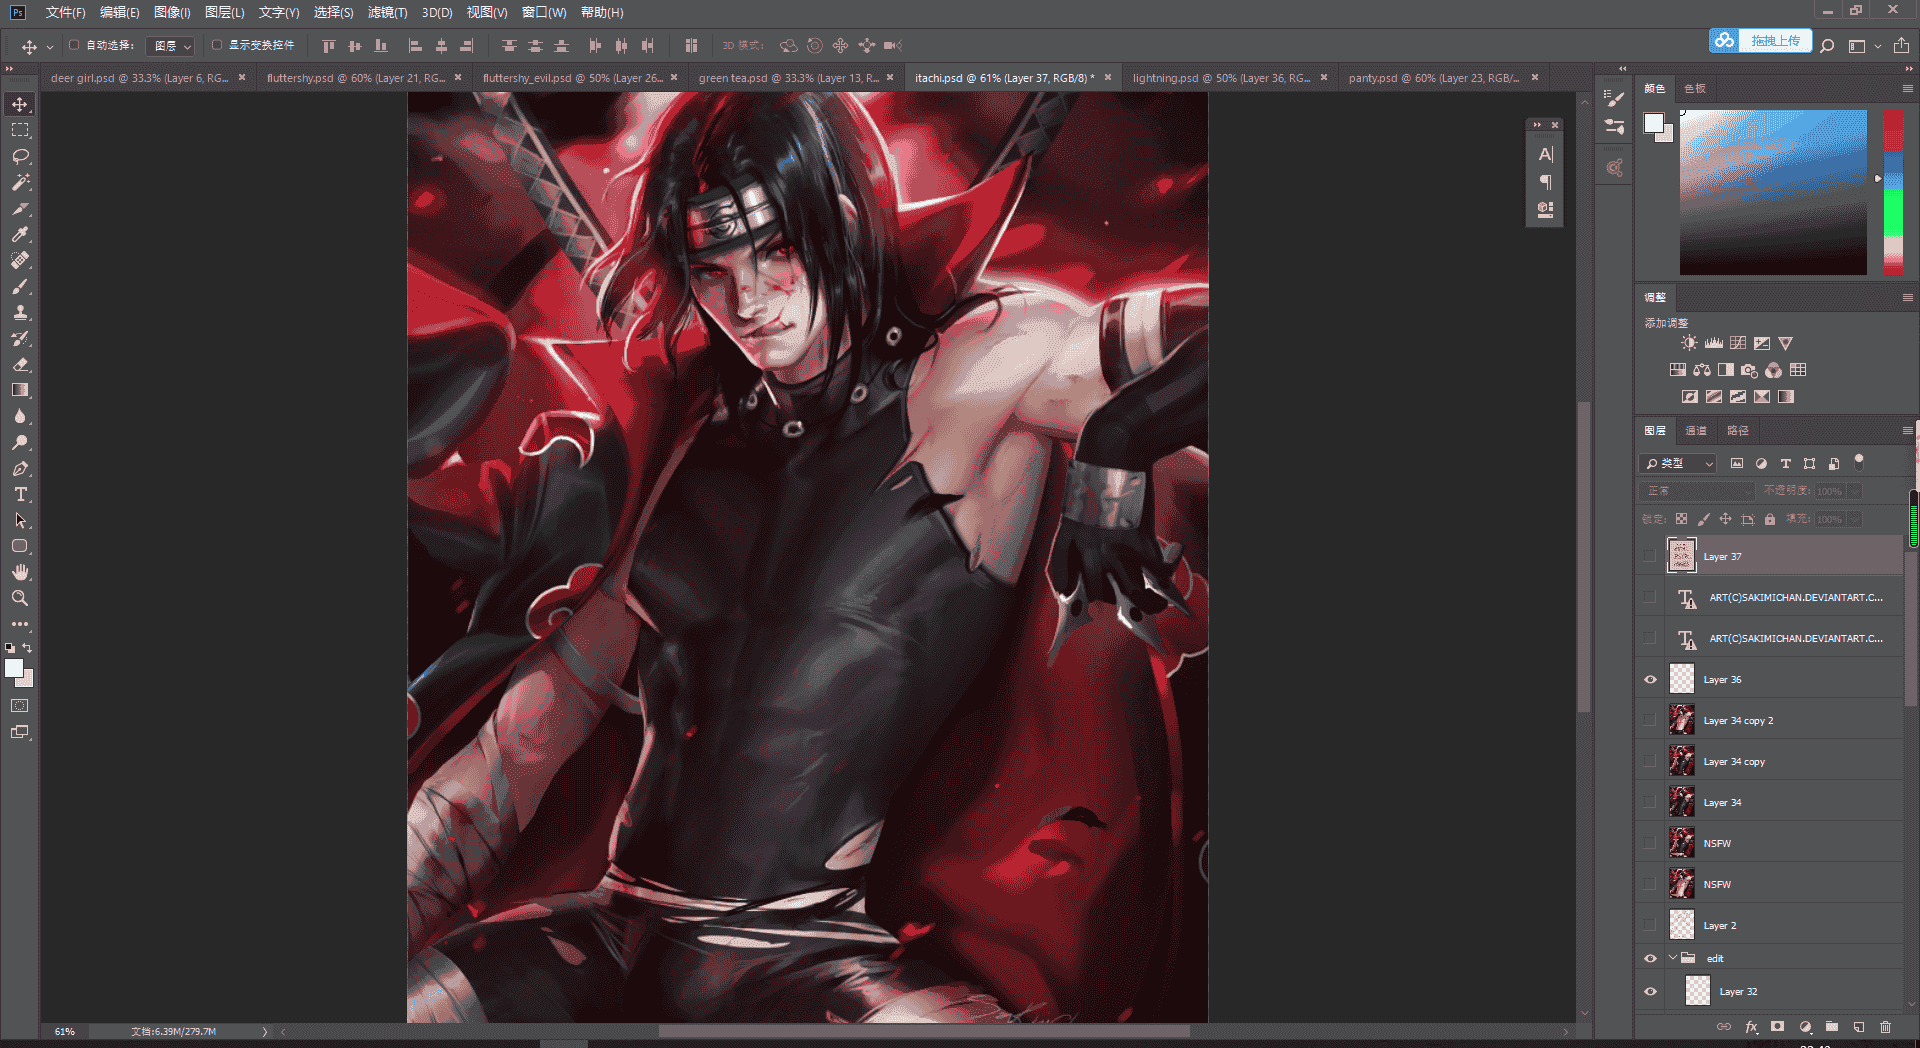This screenshot has width=1920, height=1048.
Task: Open the Paths panel tab
Action: tap(1738, 430)
